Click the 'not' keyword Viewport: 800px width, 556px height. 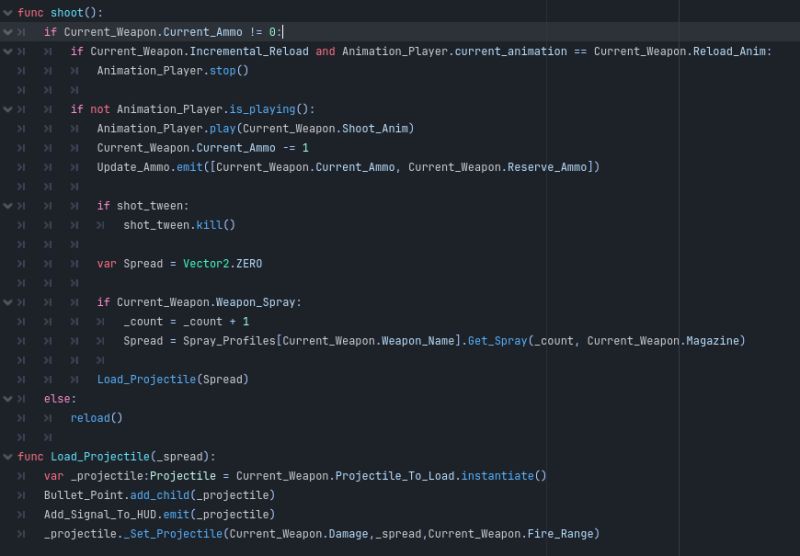[100, 109]
